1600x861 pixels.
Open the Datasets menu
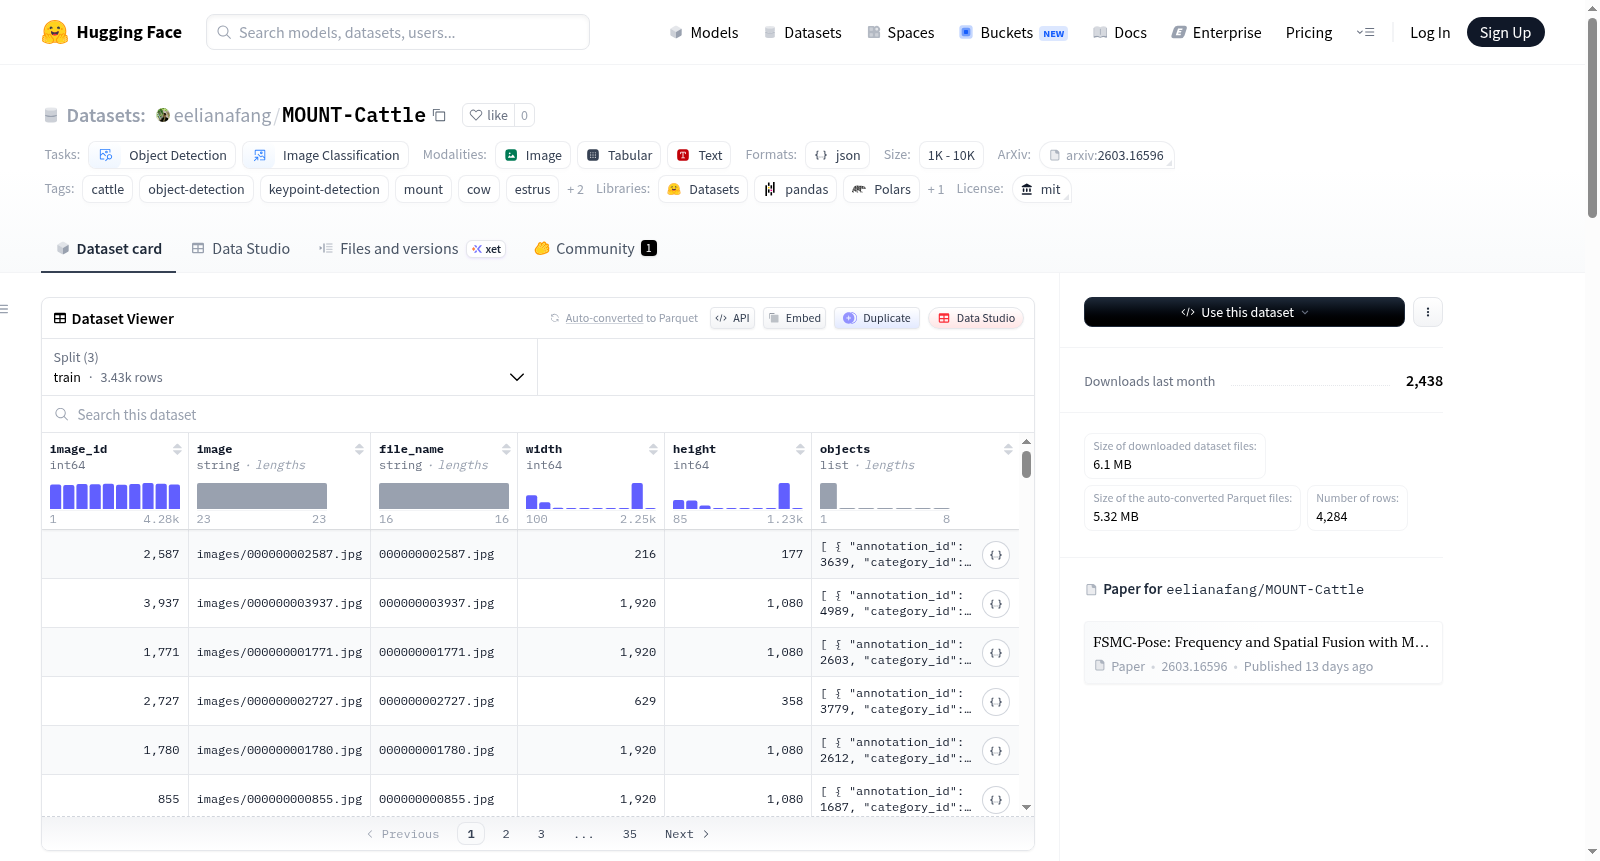pos(803,32)
